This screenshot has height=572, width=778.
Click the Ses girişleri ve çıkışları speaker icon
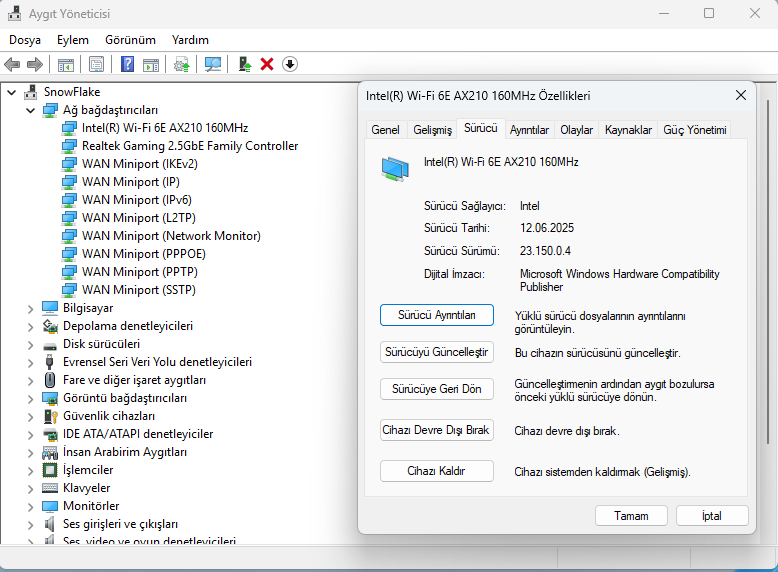pyautogui.click(x=49, y=524)
